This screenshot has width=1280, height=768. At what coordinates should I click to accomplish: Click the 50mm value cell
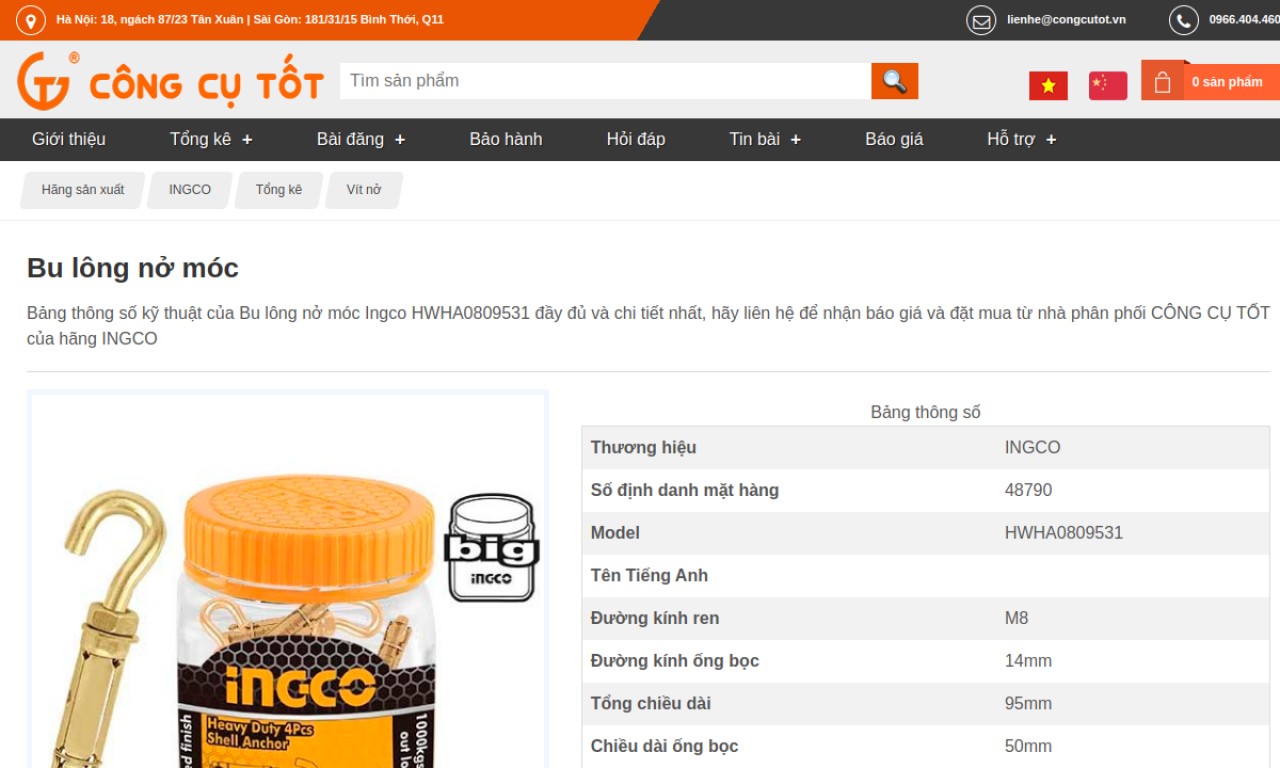click(x=1029, y=747)
